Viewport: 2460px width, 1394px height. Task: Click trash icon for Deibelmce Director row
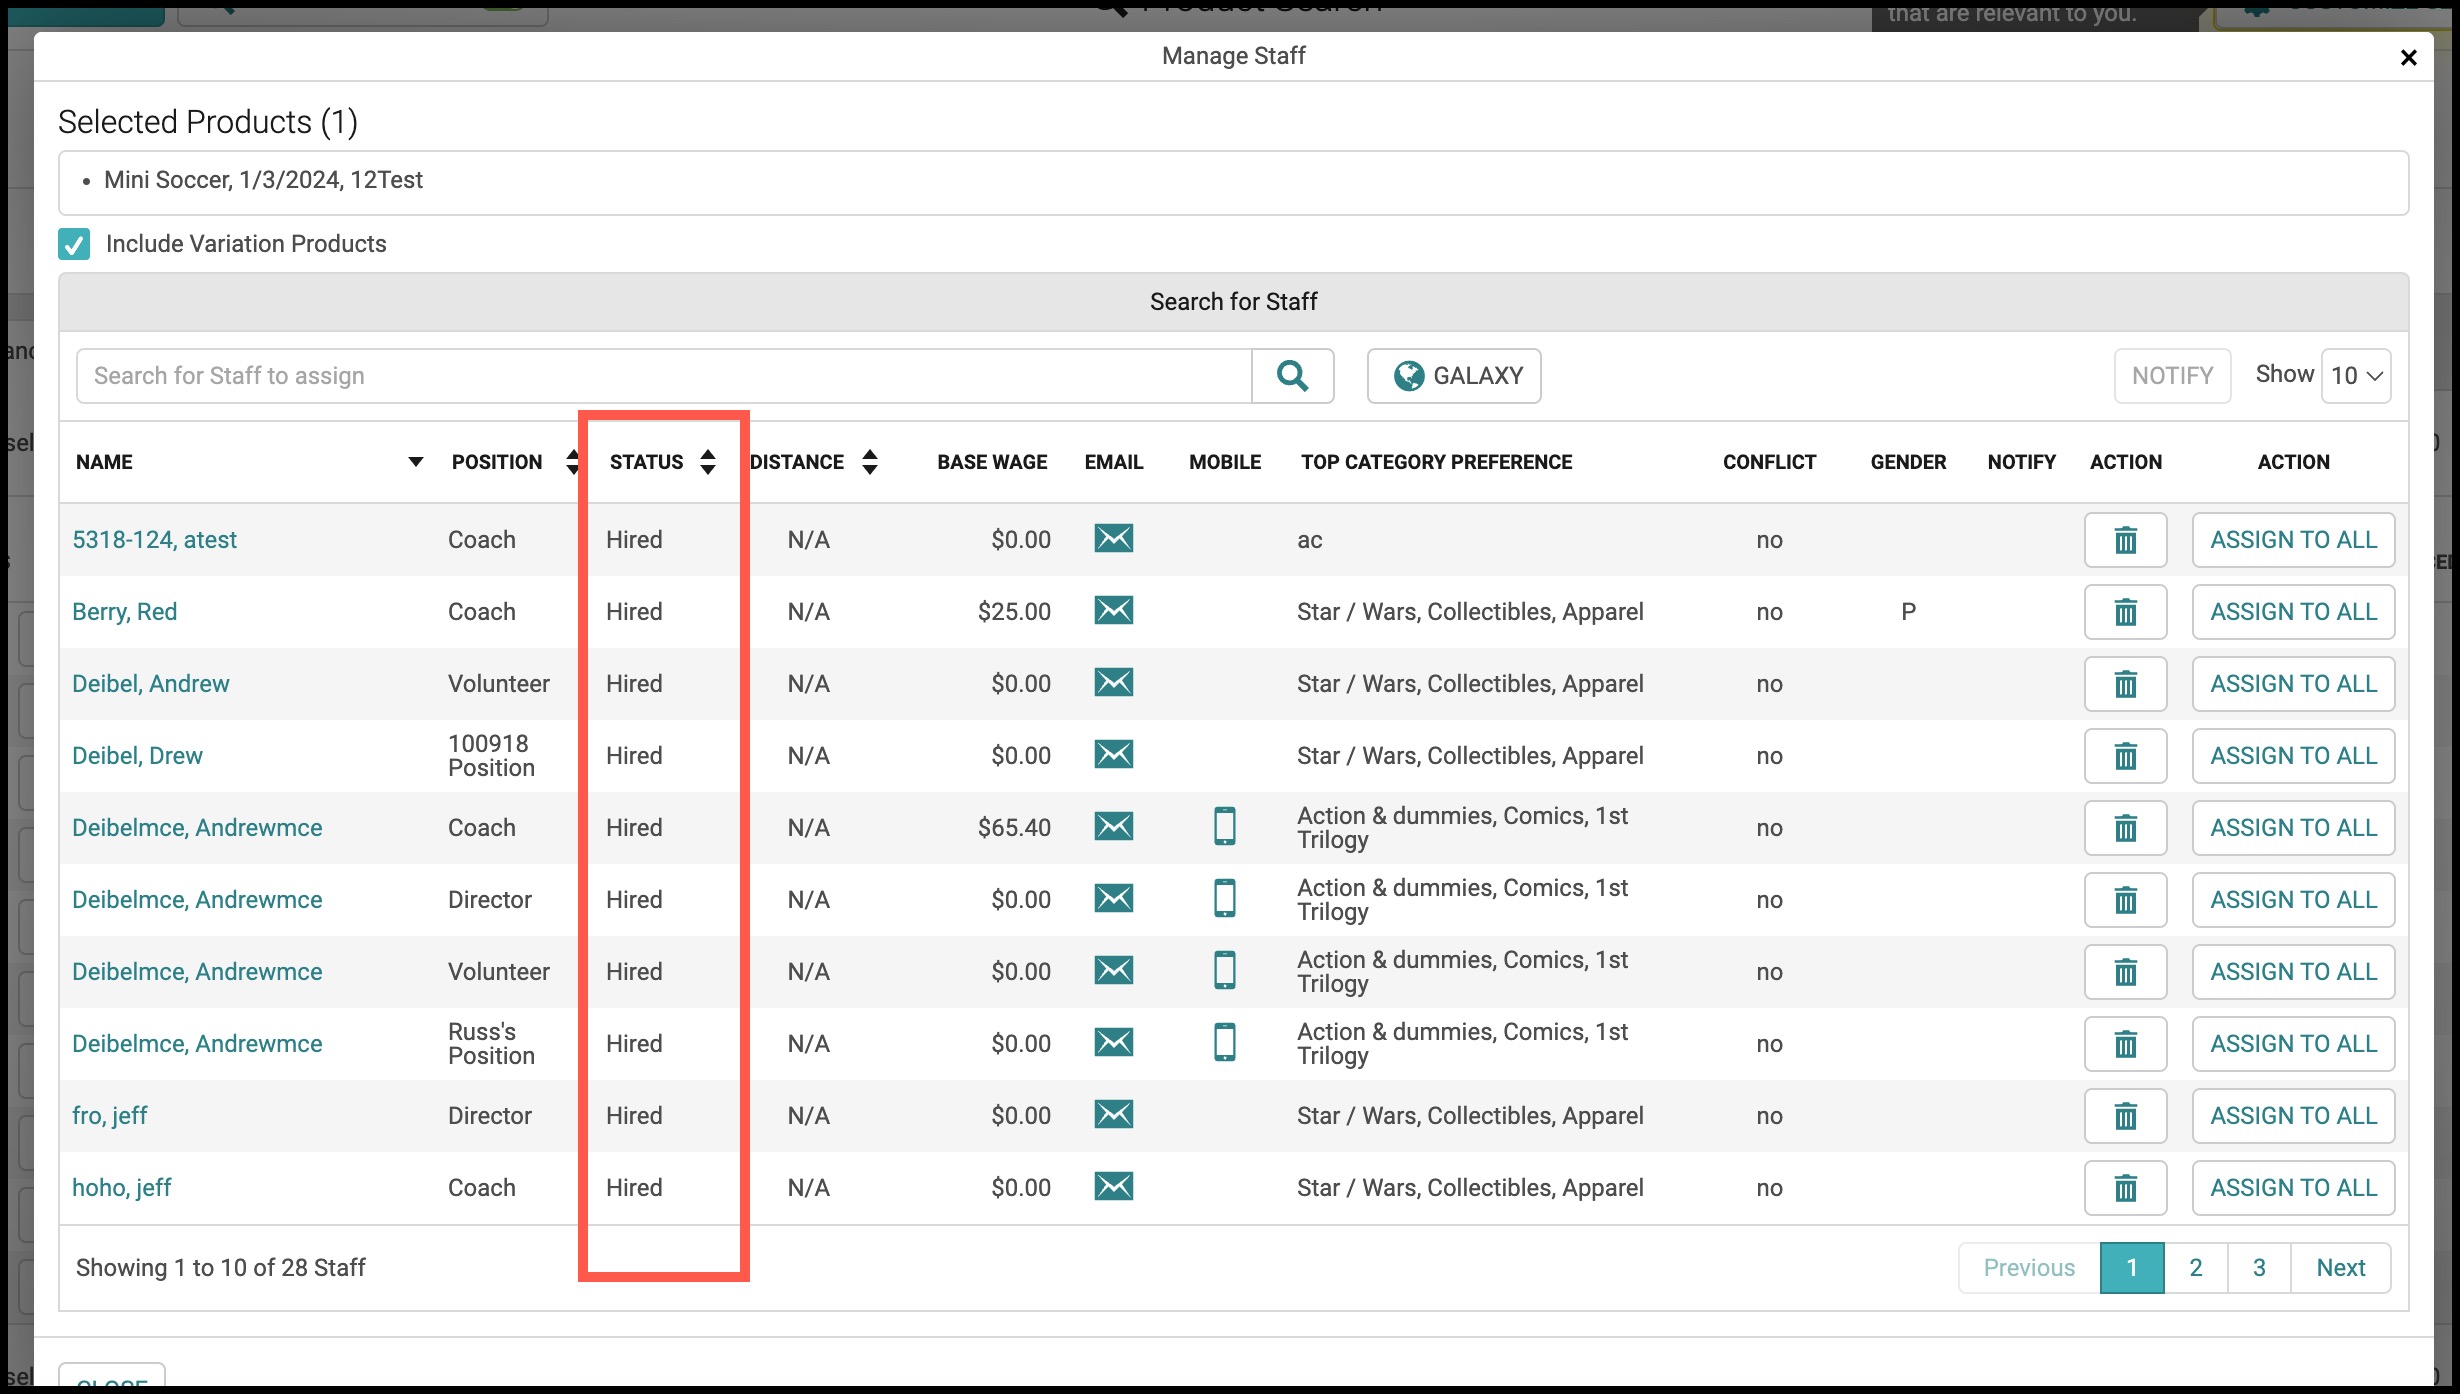[x=2125, y=900]
